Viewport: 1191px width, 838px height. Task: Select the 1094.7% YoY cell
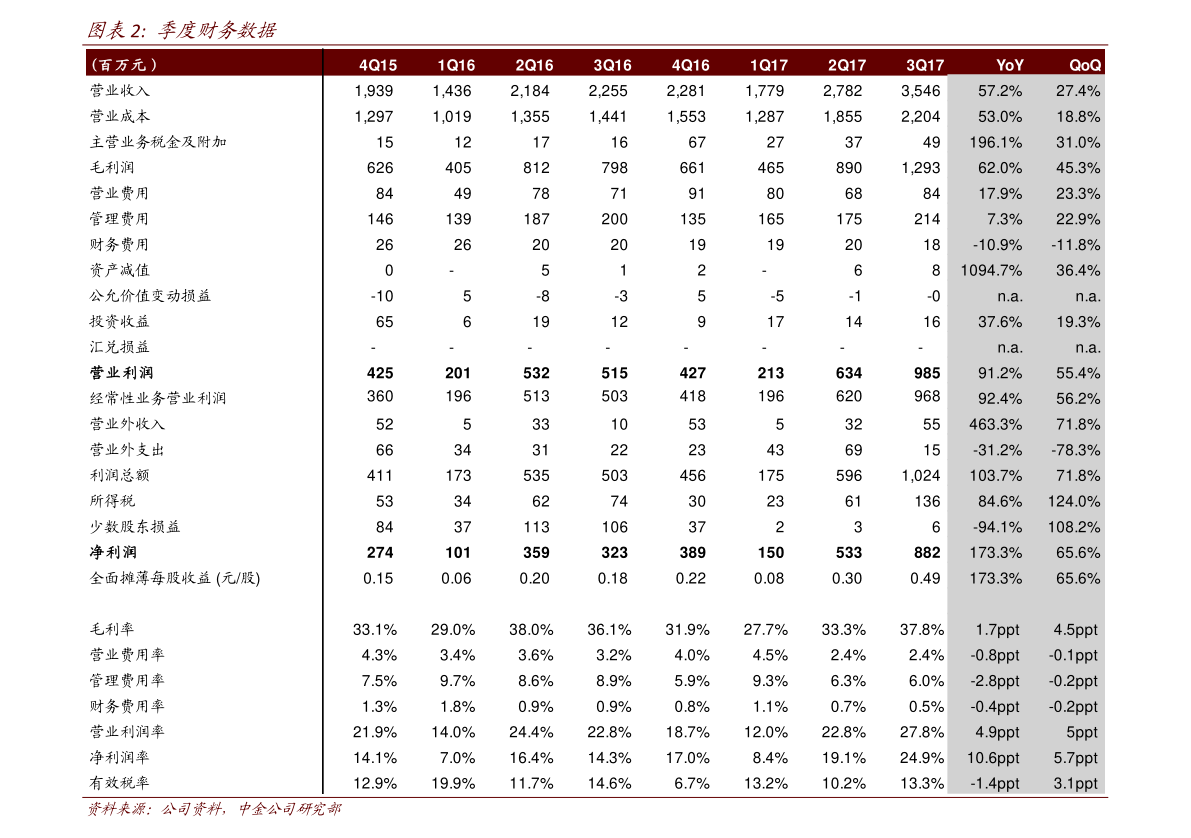click(991, 271)
